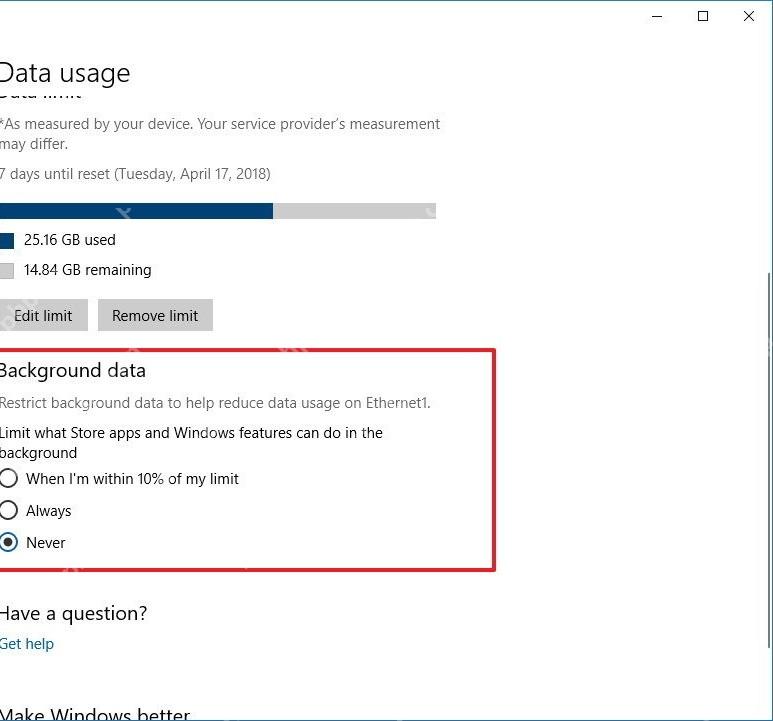
Task: Click the As measured by your device note
Action: (220, 134)
